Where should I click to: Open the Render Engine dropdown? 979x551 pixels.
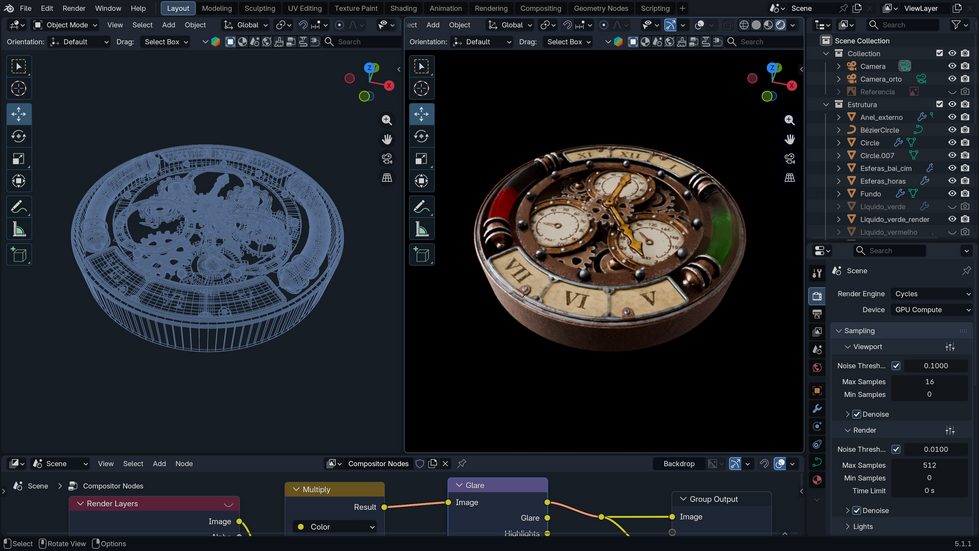point(932,294)
